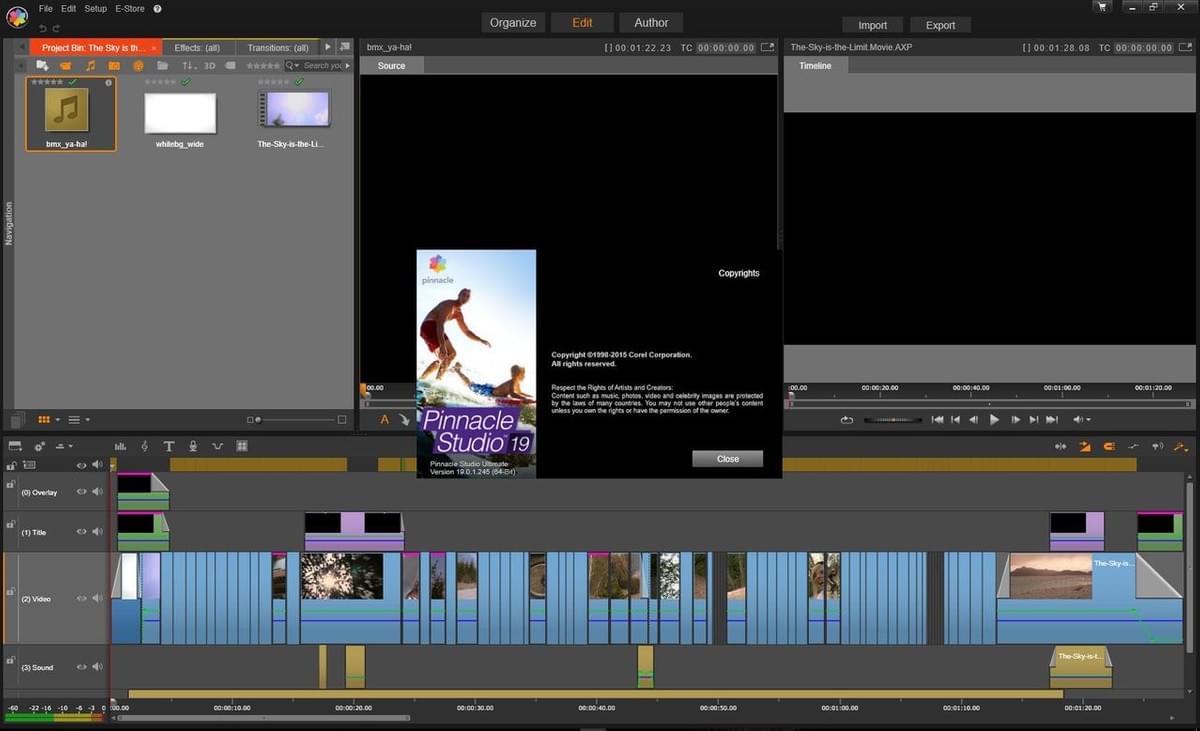This screenshot has height=731, width=1200.
Task: Mute the (3) Sound track
Action: point(98,667)
